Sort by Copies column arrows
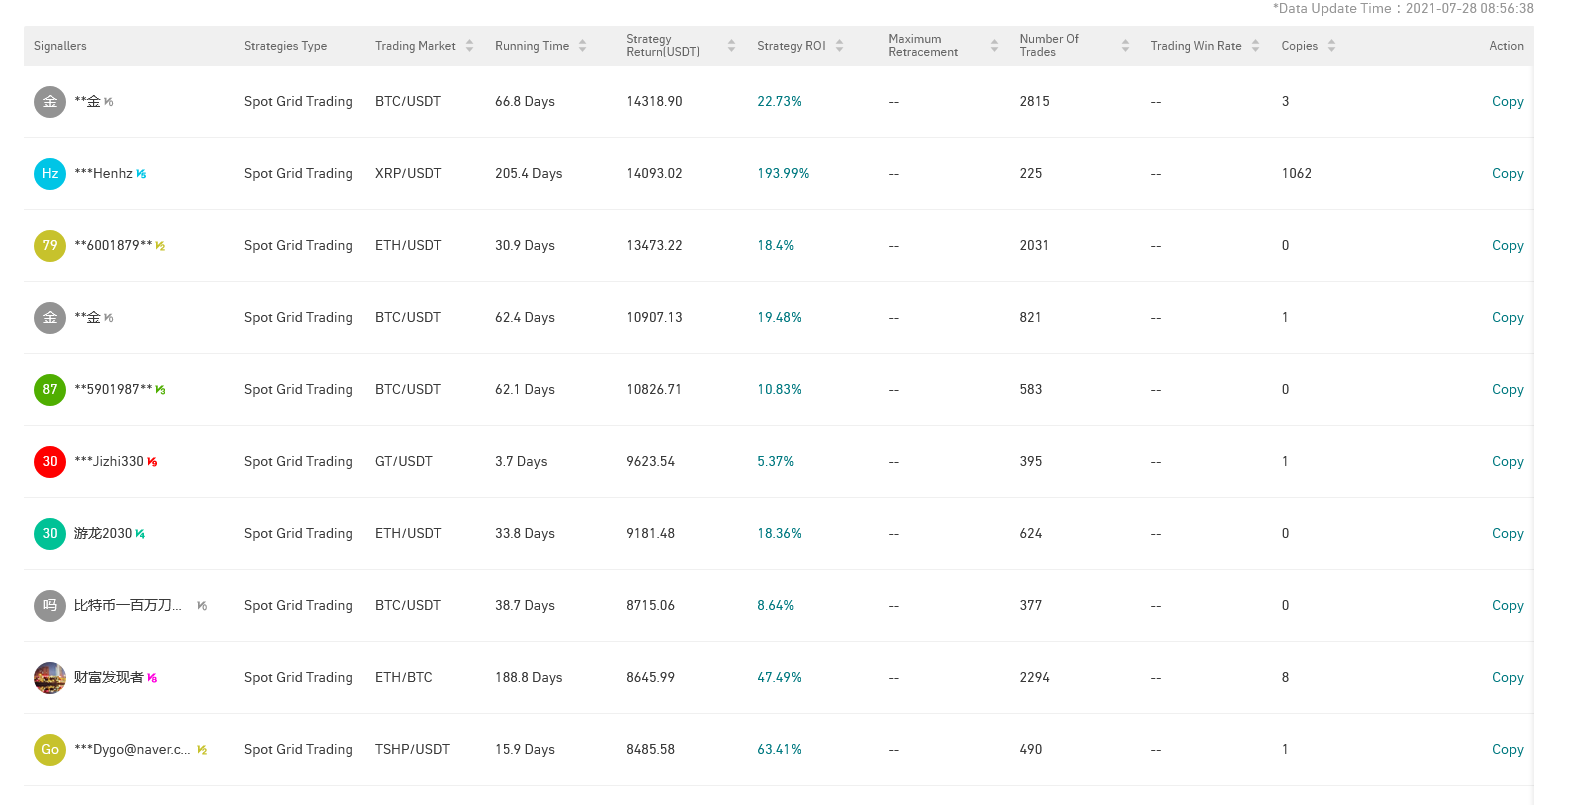 point(1331,46)
